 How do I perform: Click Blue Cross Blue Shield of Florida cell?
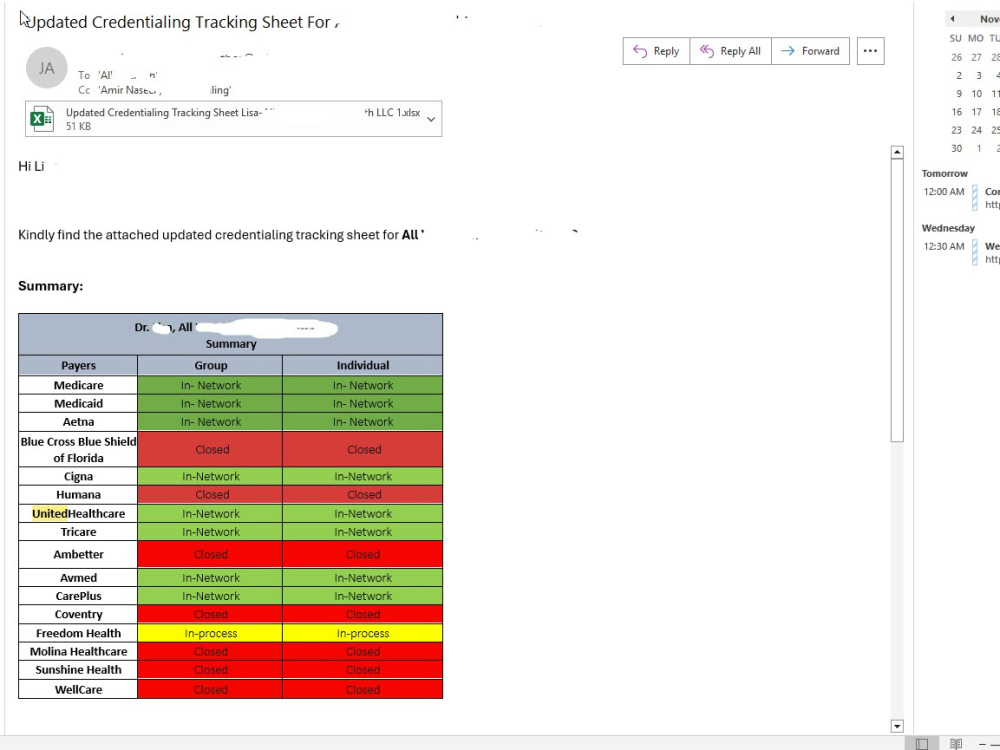tap(78, 450)
